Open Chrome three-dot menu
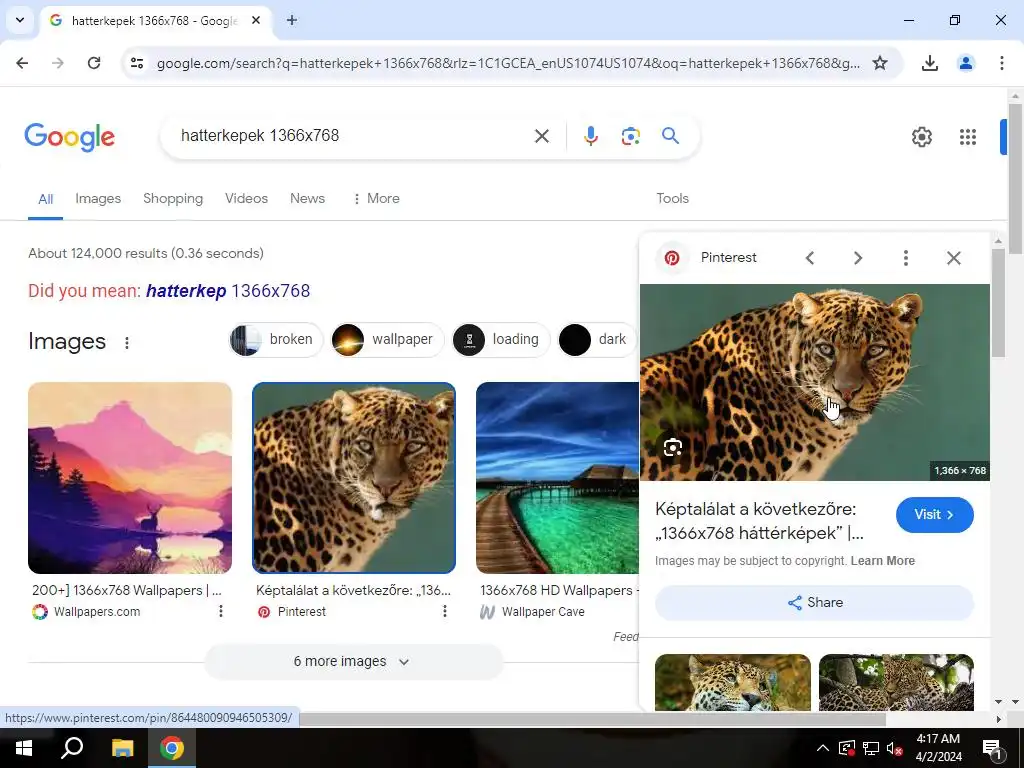The height and width of the screenshot is (768, 1024). (1001, 63)
